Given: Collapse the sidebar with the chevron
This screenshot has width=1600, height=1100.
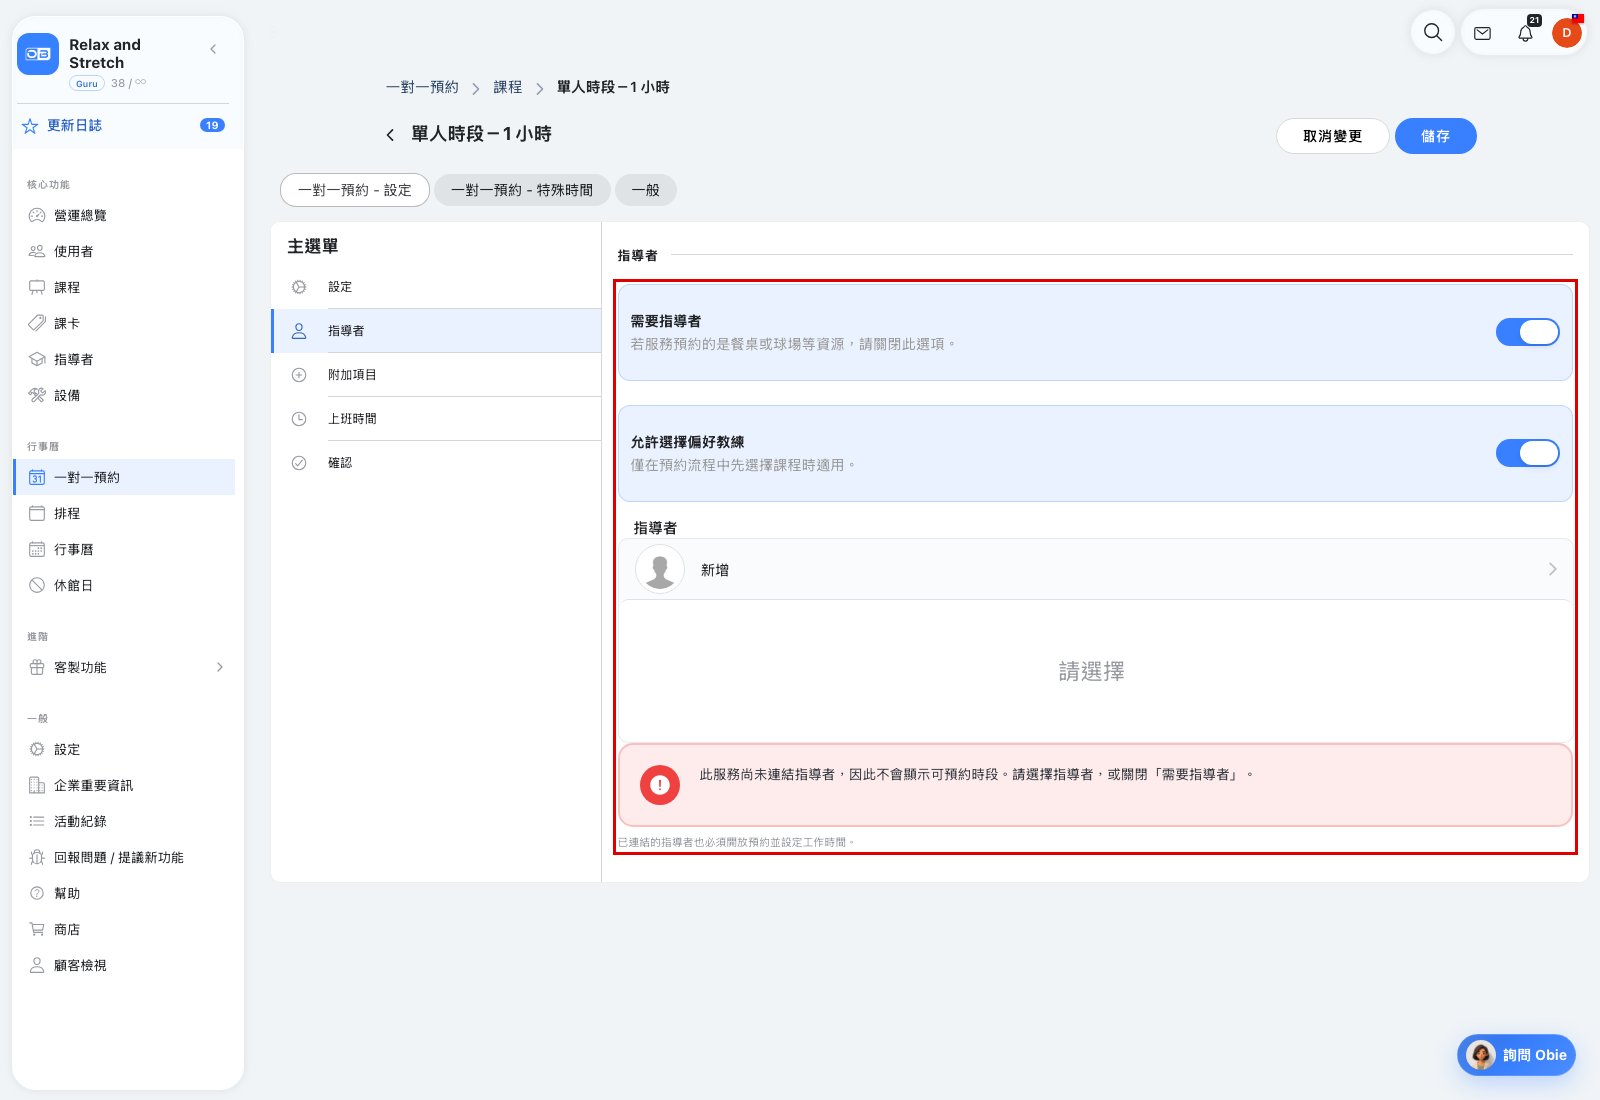Looking at the screenshot, I should [x=213, y=49].
